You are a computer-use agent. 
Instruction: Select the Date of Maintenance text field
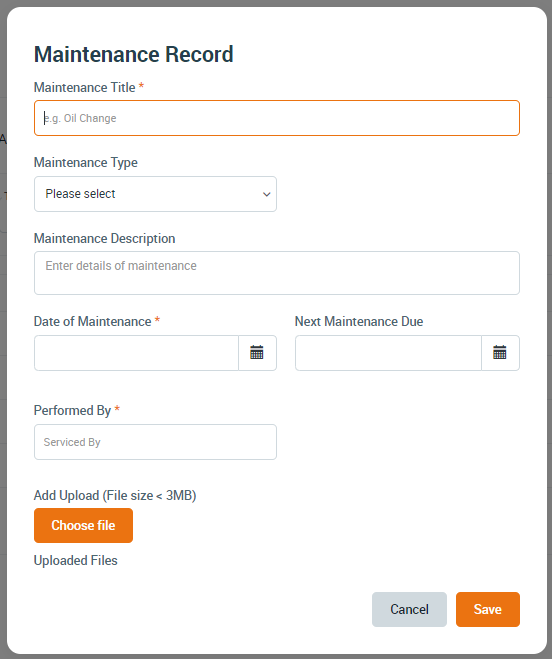pos(136,353)
